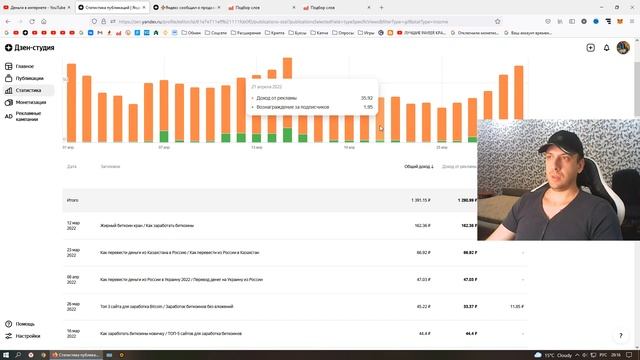Click the round question mark help button
Screen dimensions: 640x360
pos(621,336)
